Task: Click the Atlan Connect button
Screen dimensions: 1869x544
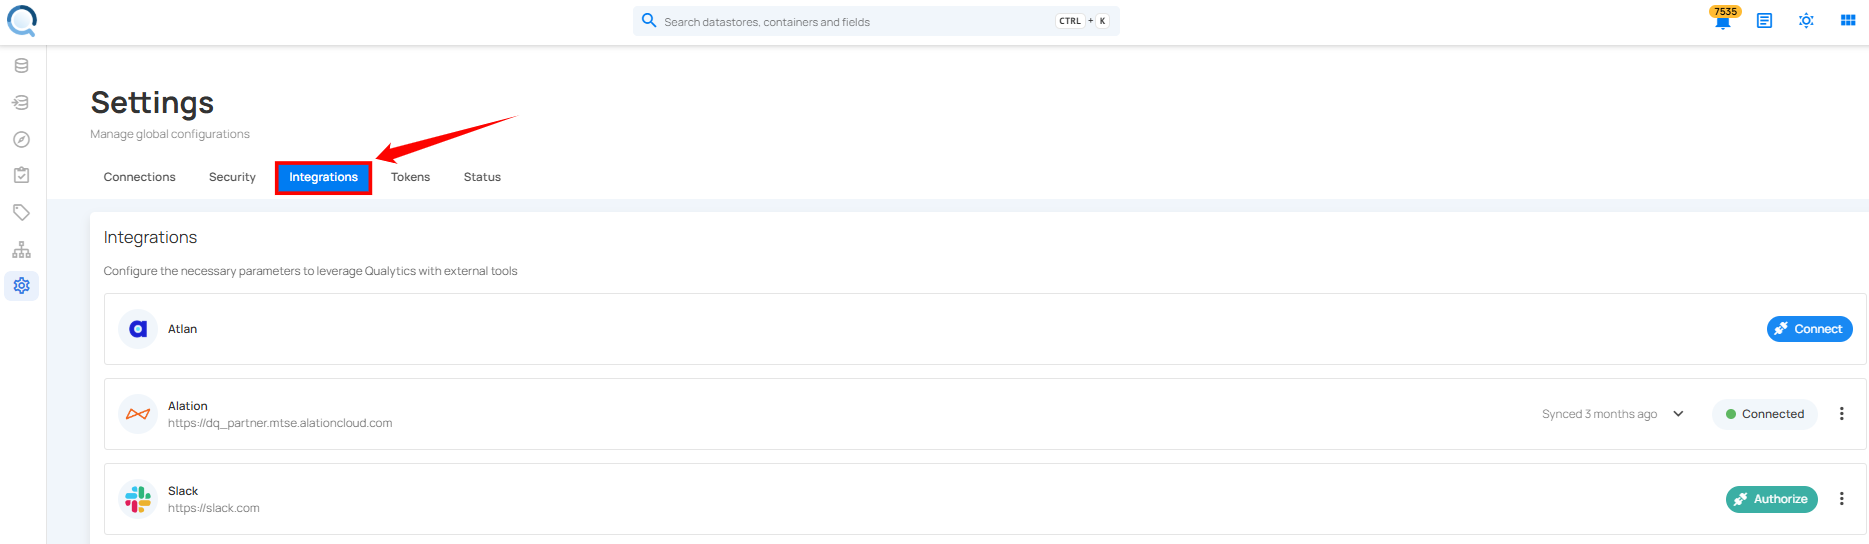Action: tap(1809, 329)
